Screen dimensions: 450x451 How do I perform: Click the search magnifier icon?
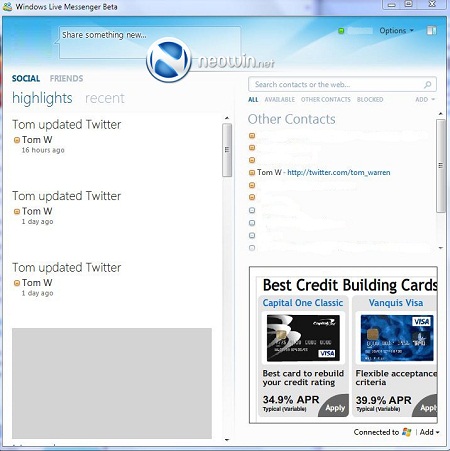(x=427, y=85)
